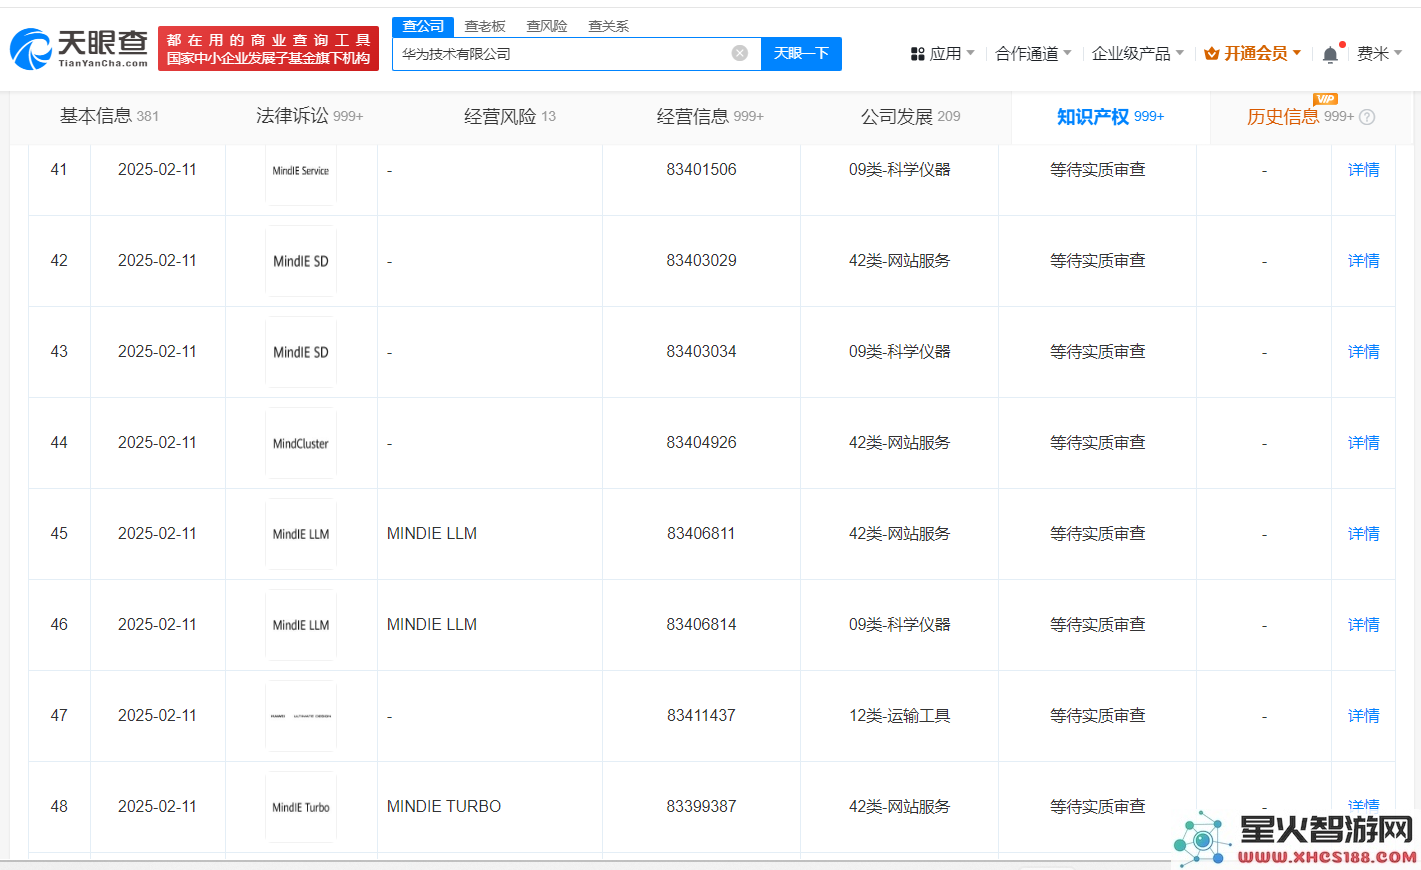Open the TianYanCha logo homepage
The width and height of the screenshot is (1421, 870).
coord(79,48)
